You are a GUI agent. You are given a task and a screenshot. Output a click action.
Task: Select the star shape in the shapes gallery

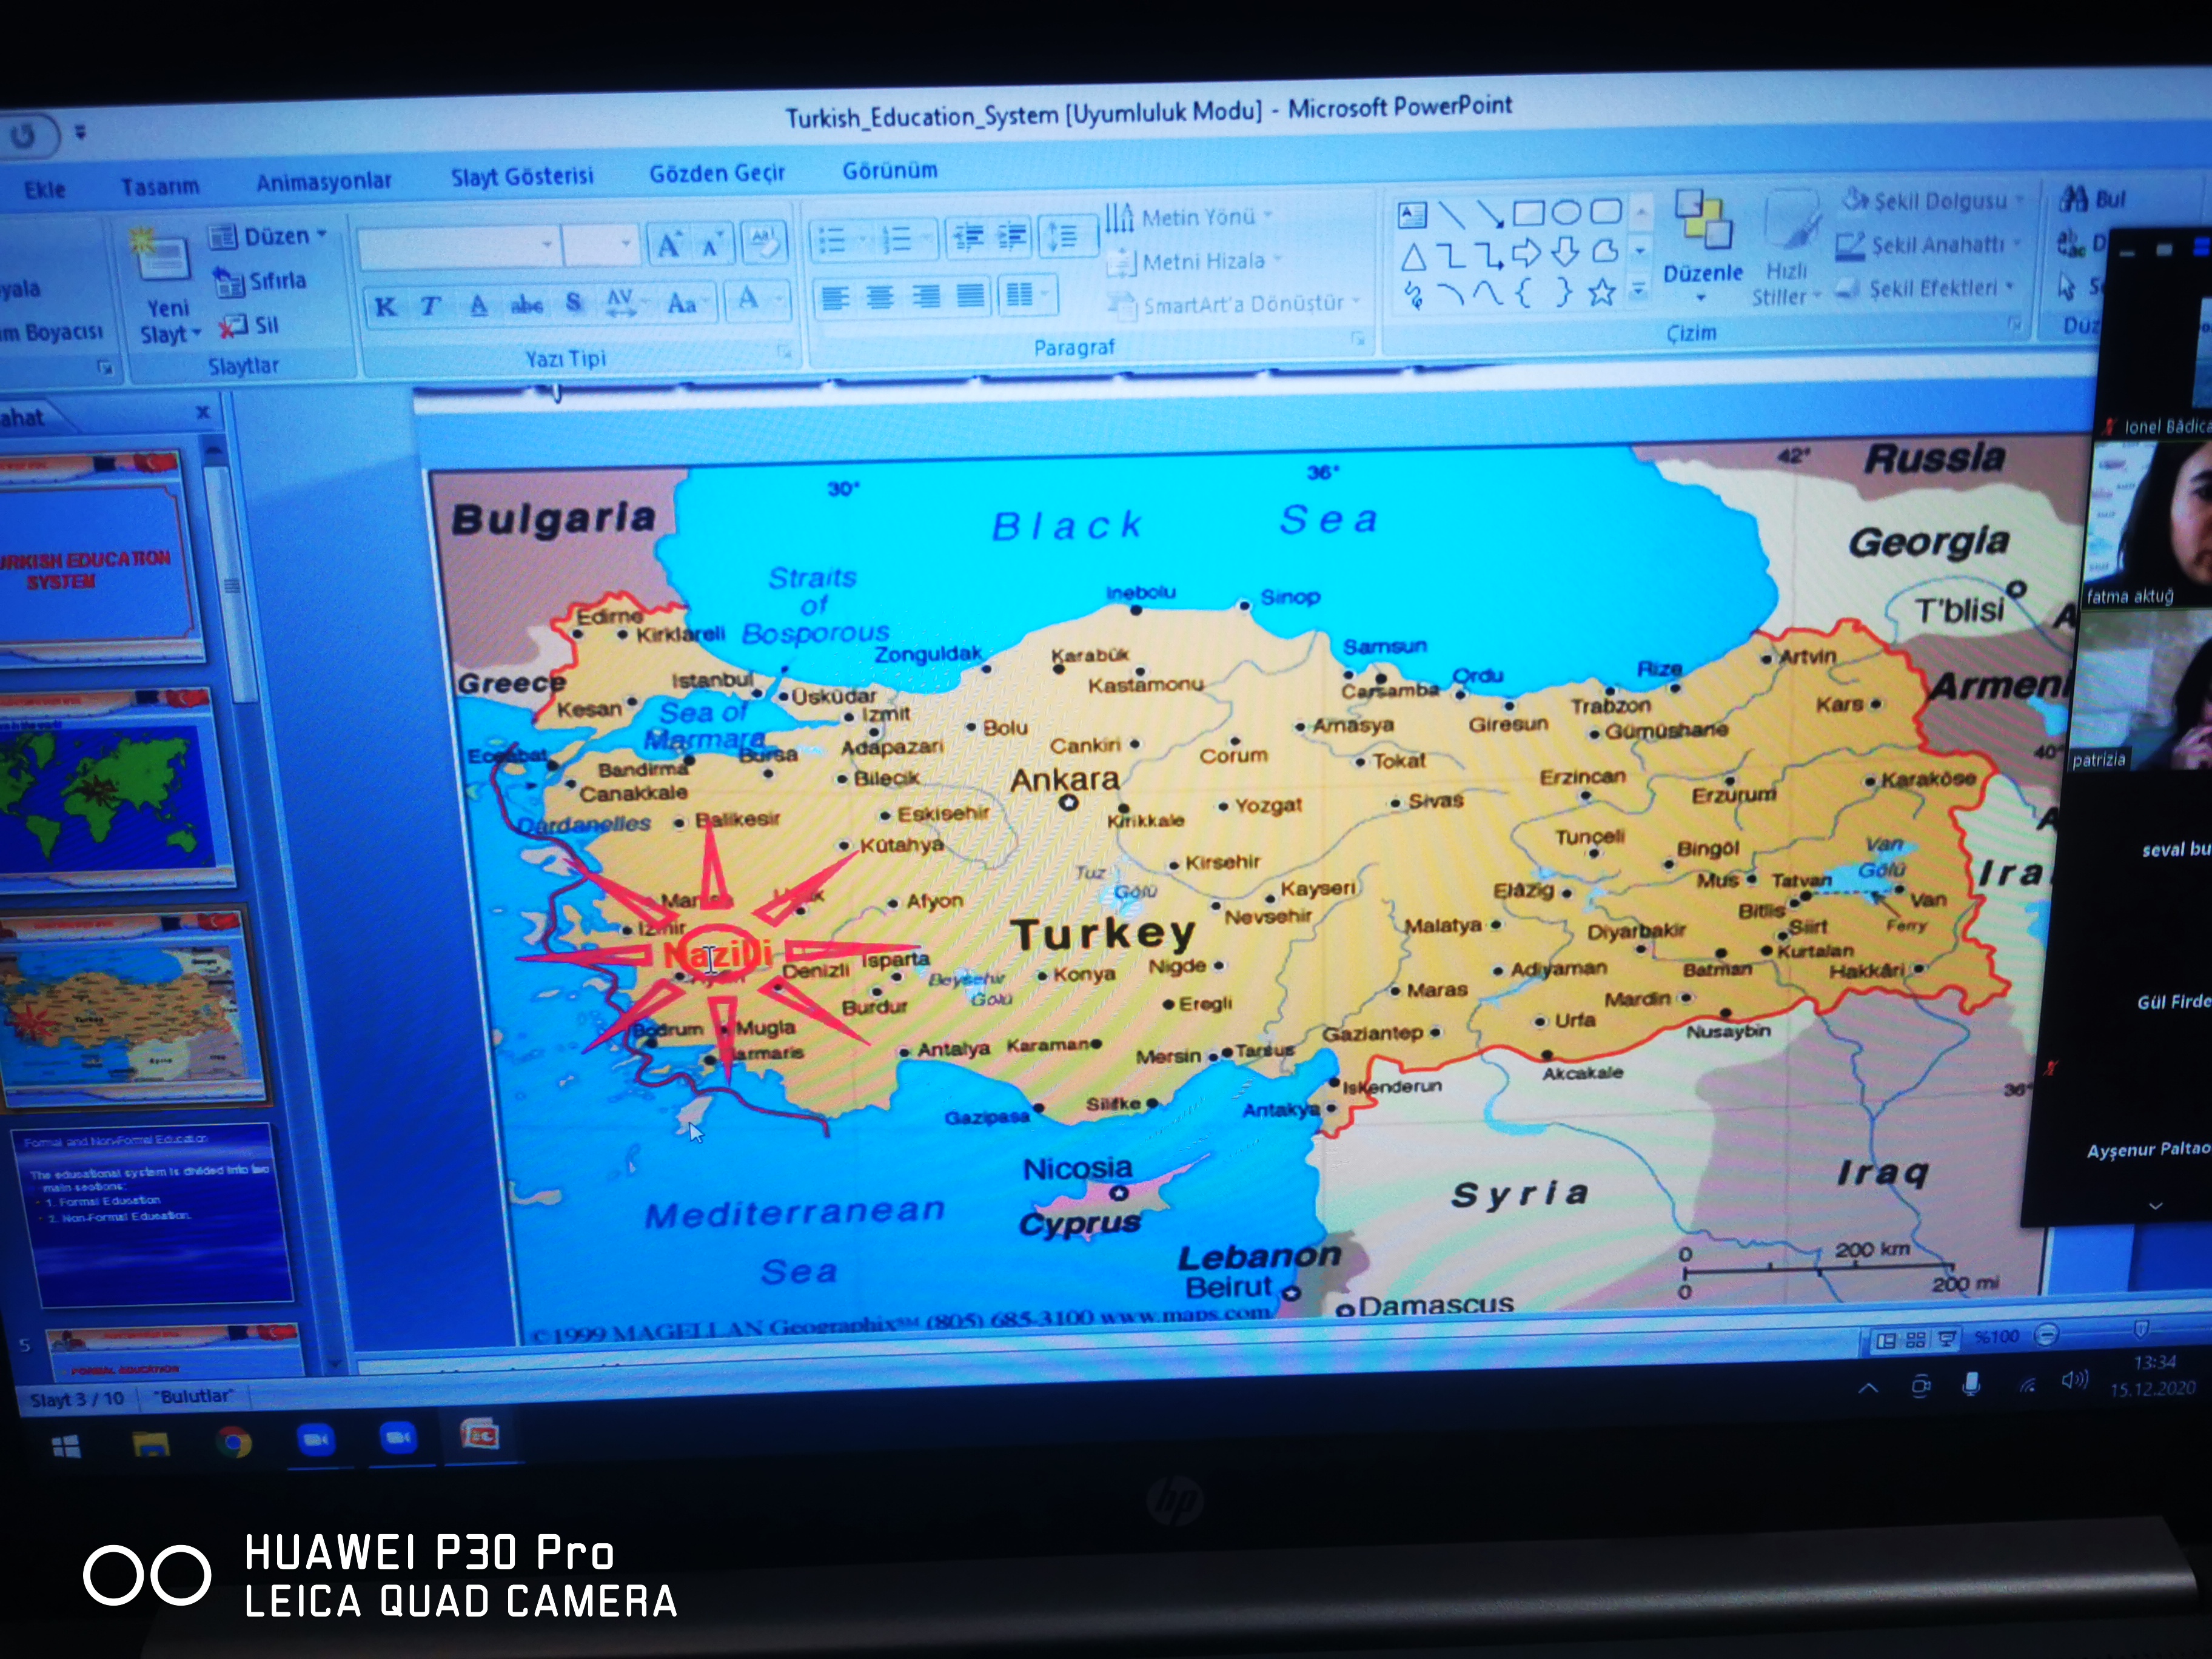tap(1602, 292)
